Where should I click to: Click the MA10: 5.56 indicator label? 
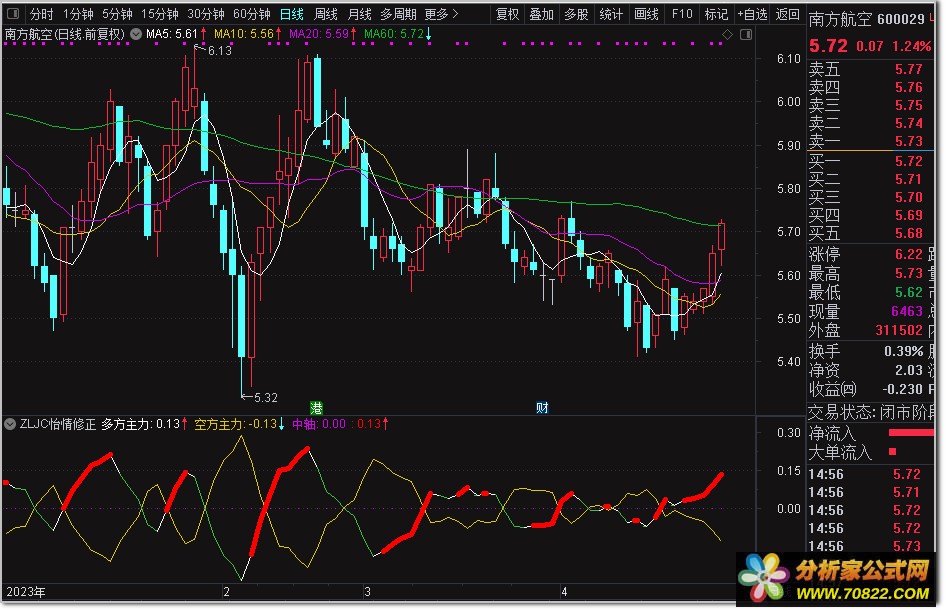[247, 34]
